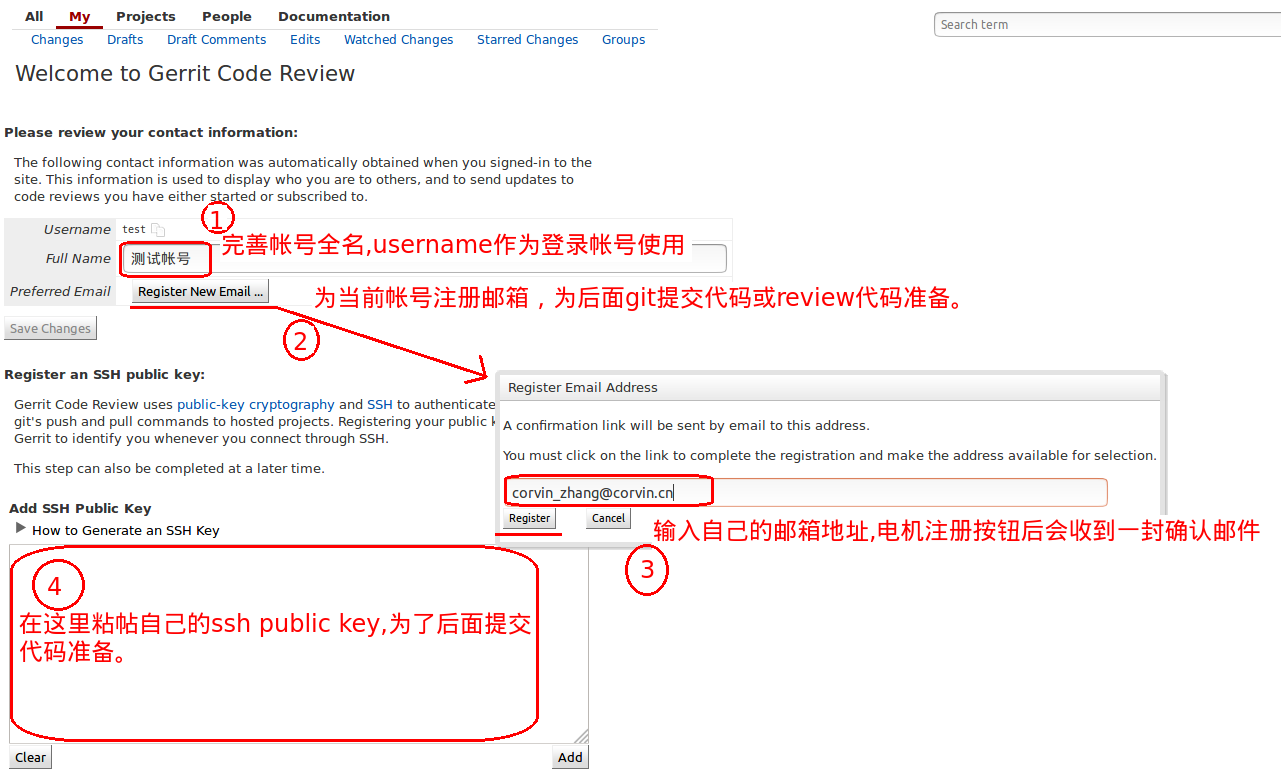This screenshot has height=778, width=1281.
Task: Open Groups submenu link
Action: click(x=623, y=40)
